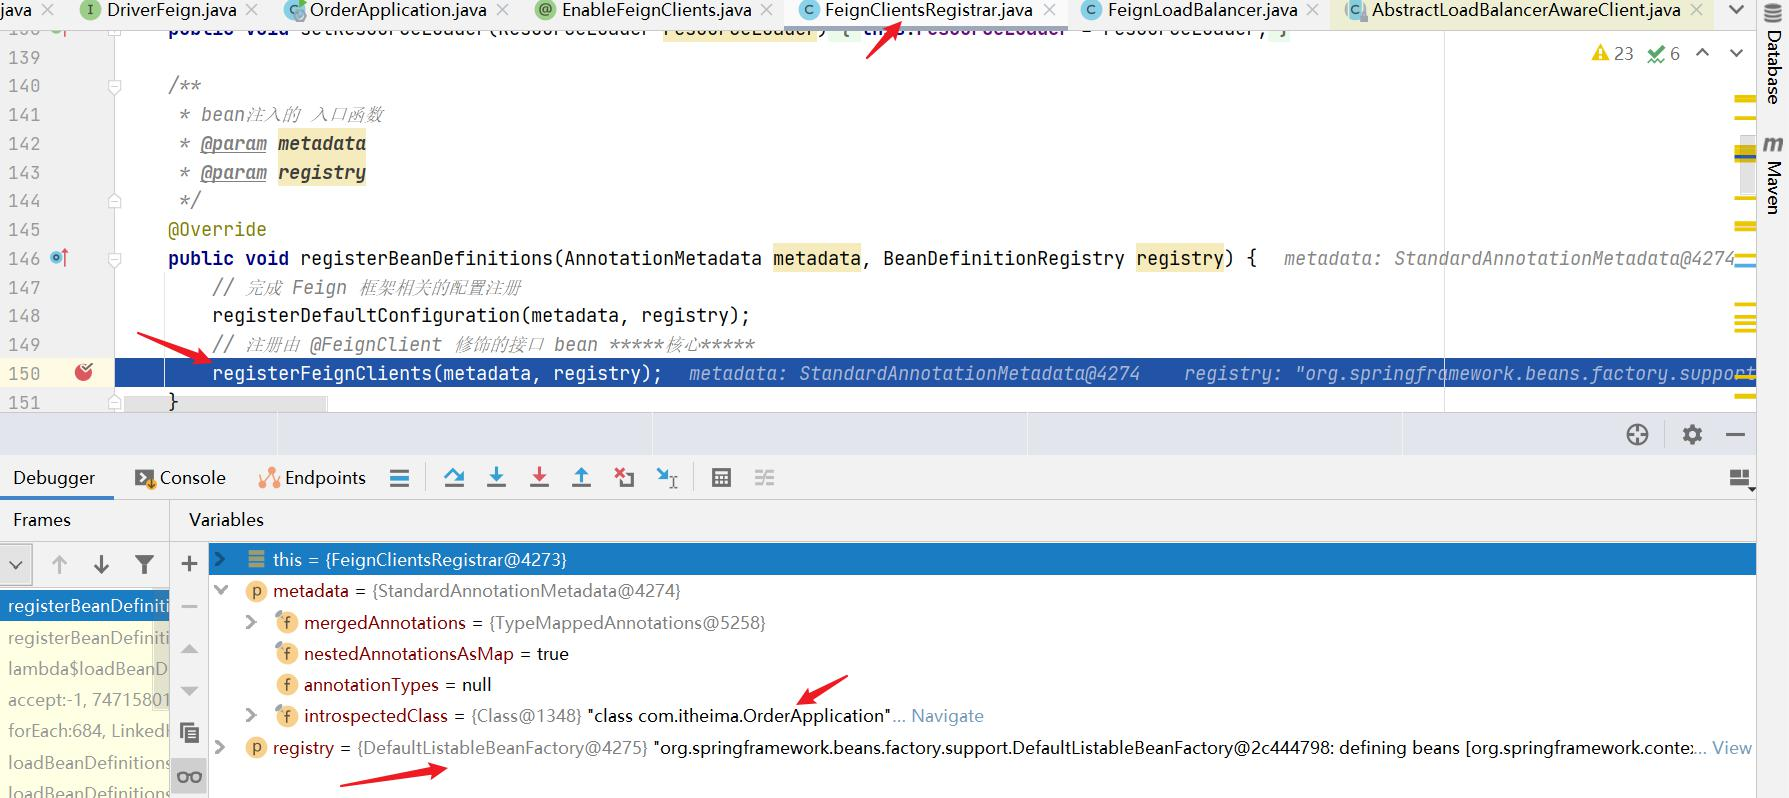Select the accept:-1 frame

coord(85,700)
